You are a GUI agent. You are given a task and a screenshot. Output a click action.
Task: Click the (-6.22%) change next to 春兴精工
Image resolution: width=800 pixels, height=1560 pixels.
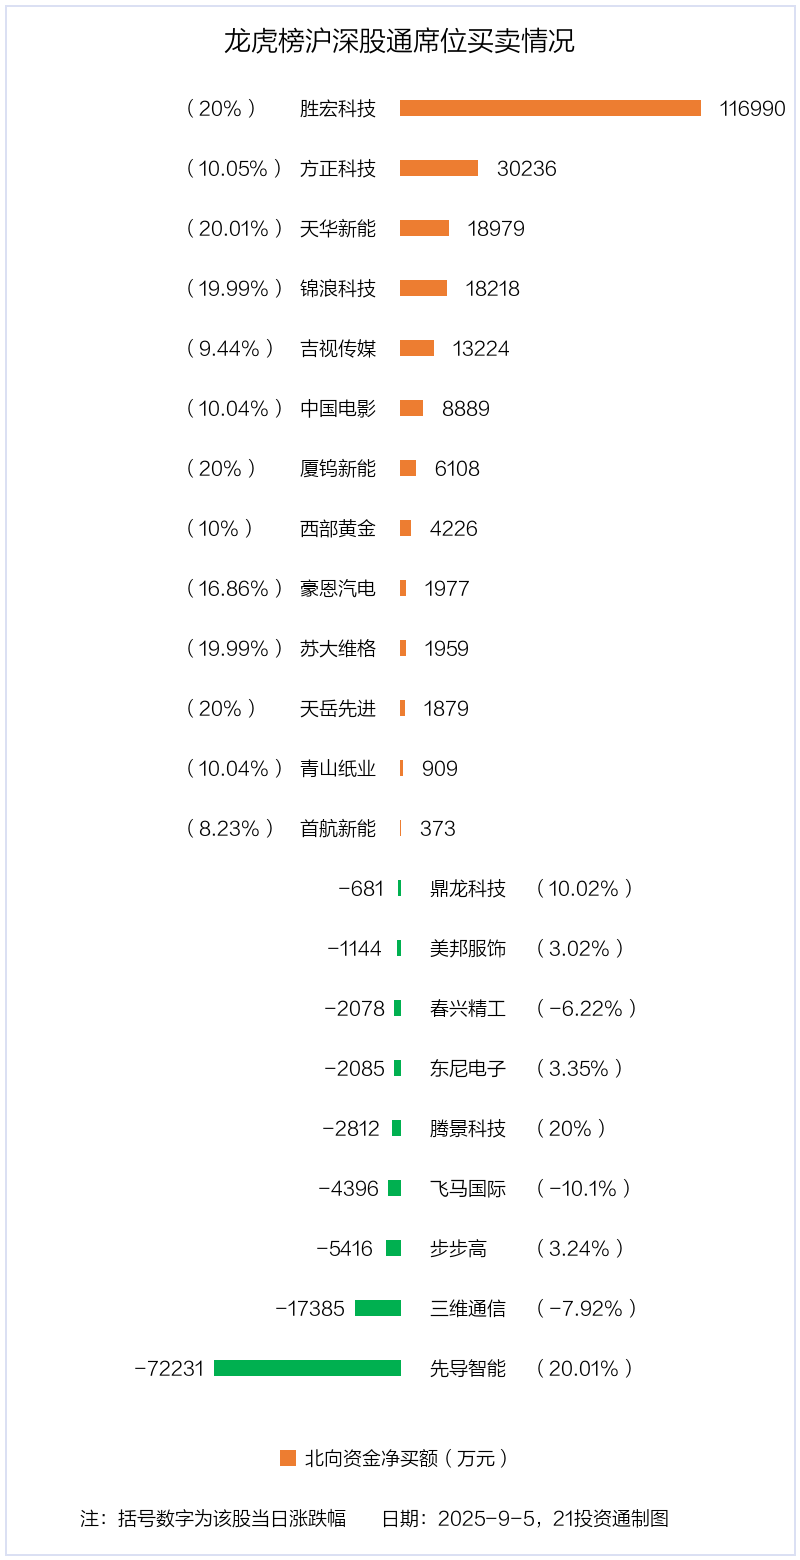(x=586, y=1008)
